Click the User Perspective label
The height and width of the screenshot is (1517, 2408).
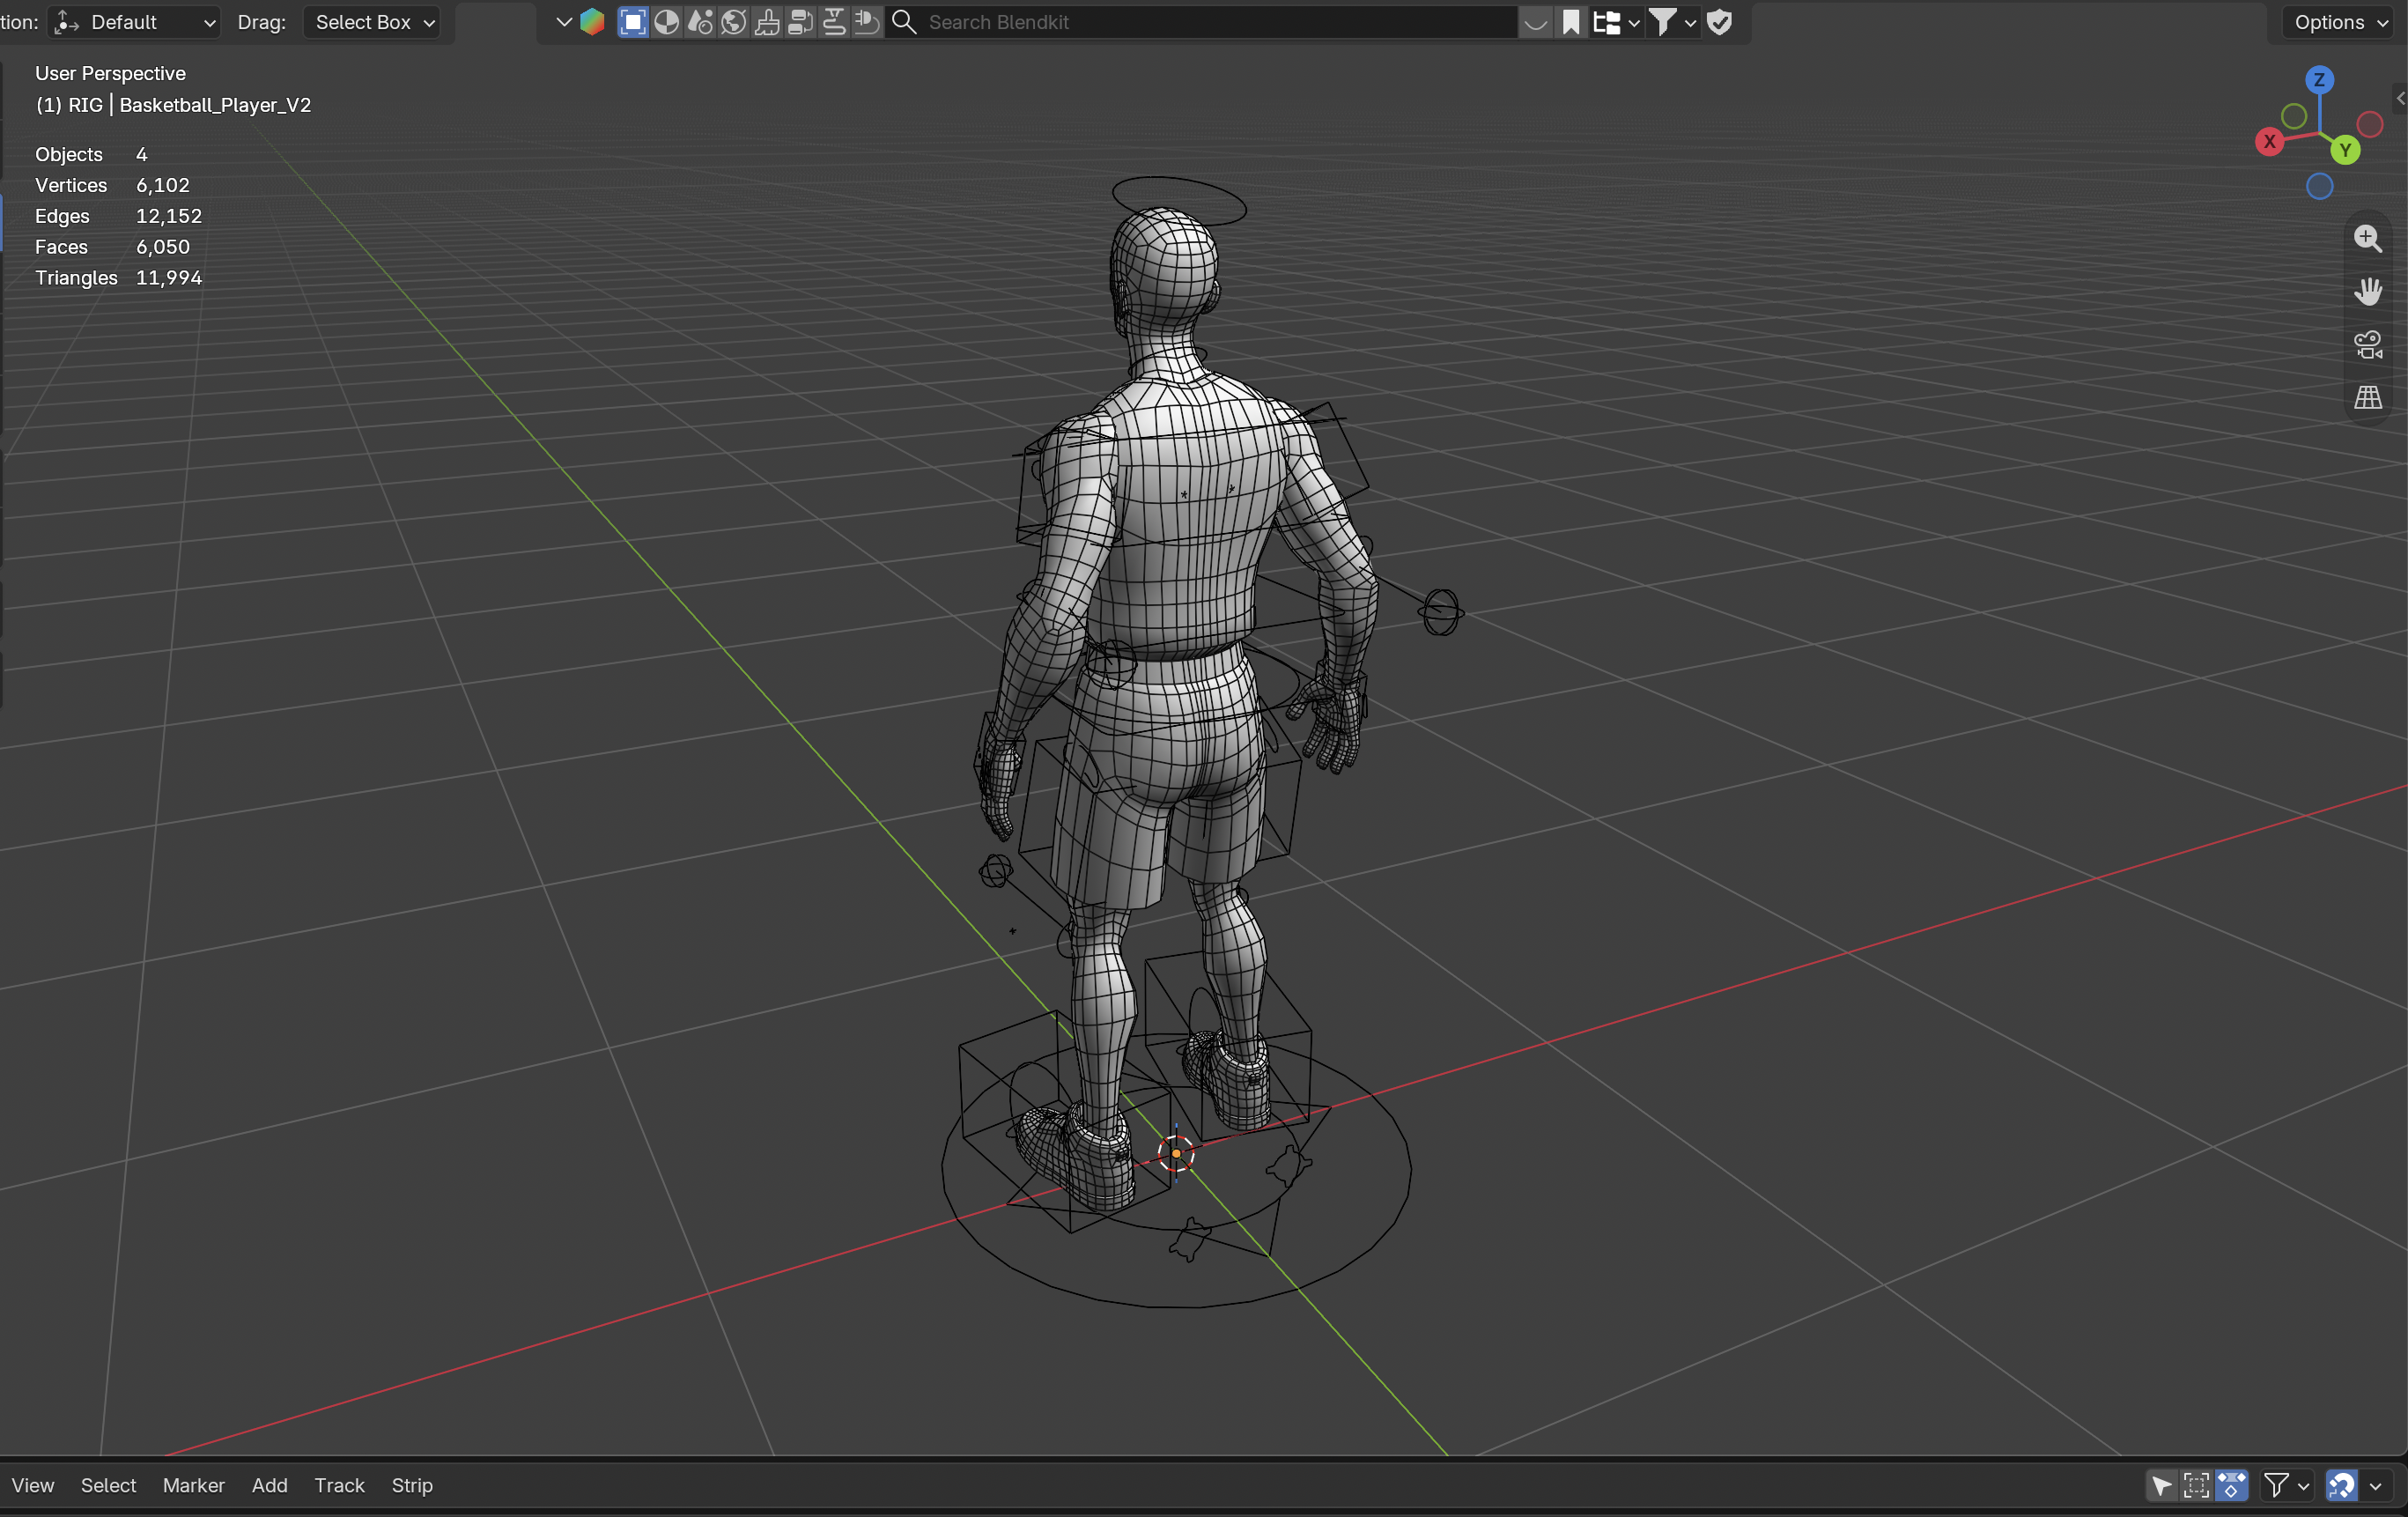point(110,73)
